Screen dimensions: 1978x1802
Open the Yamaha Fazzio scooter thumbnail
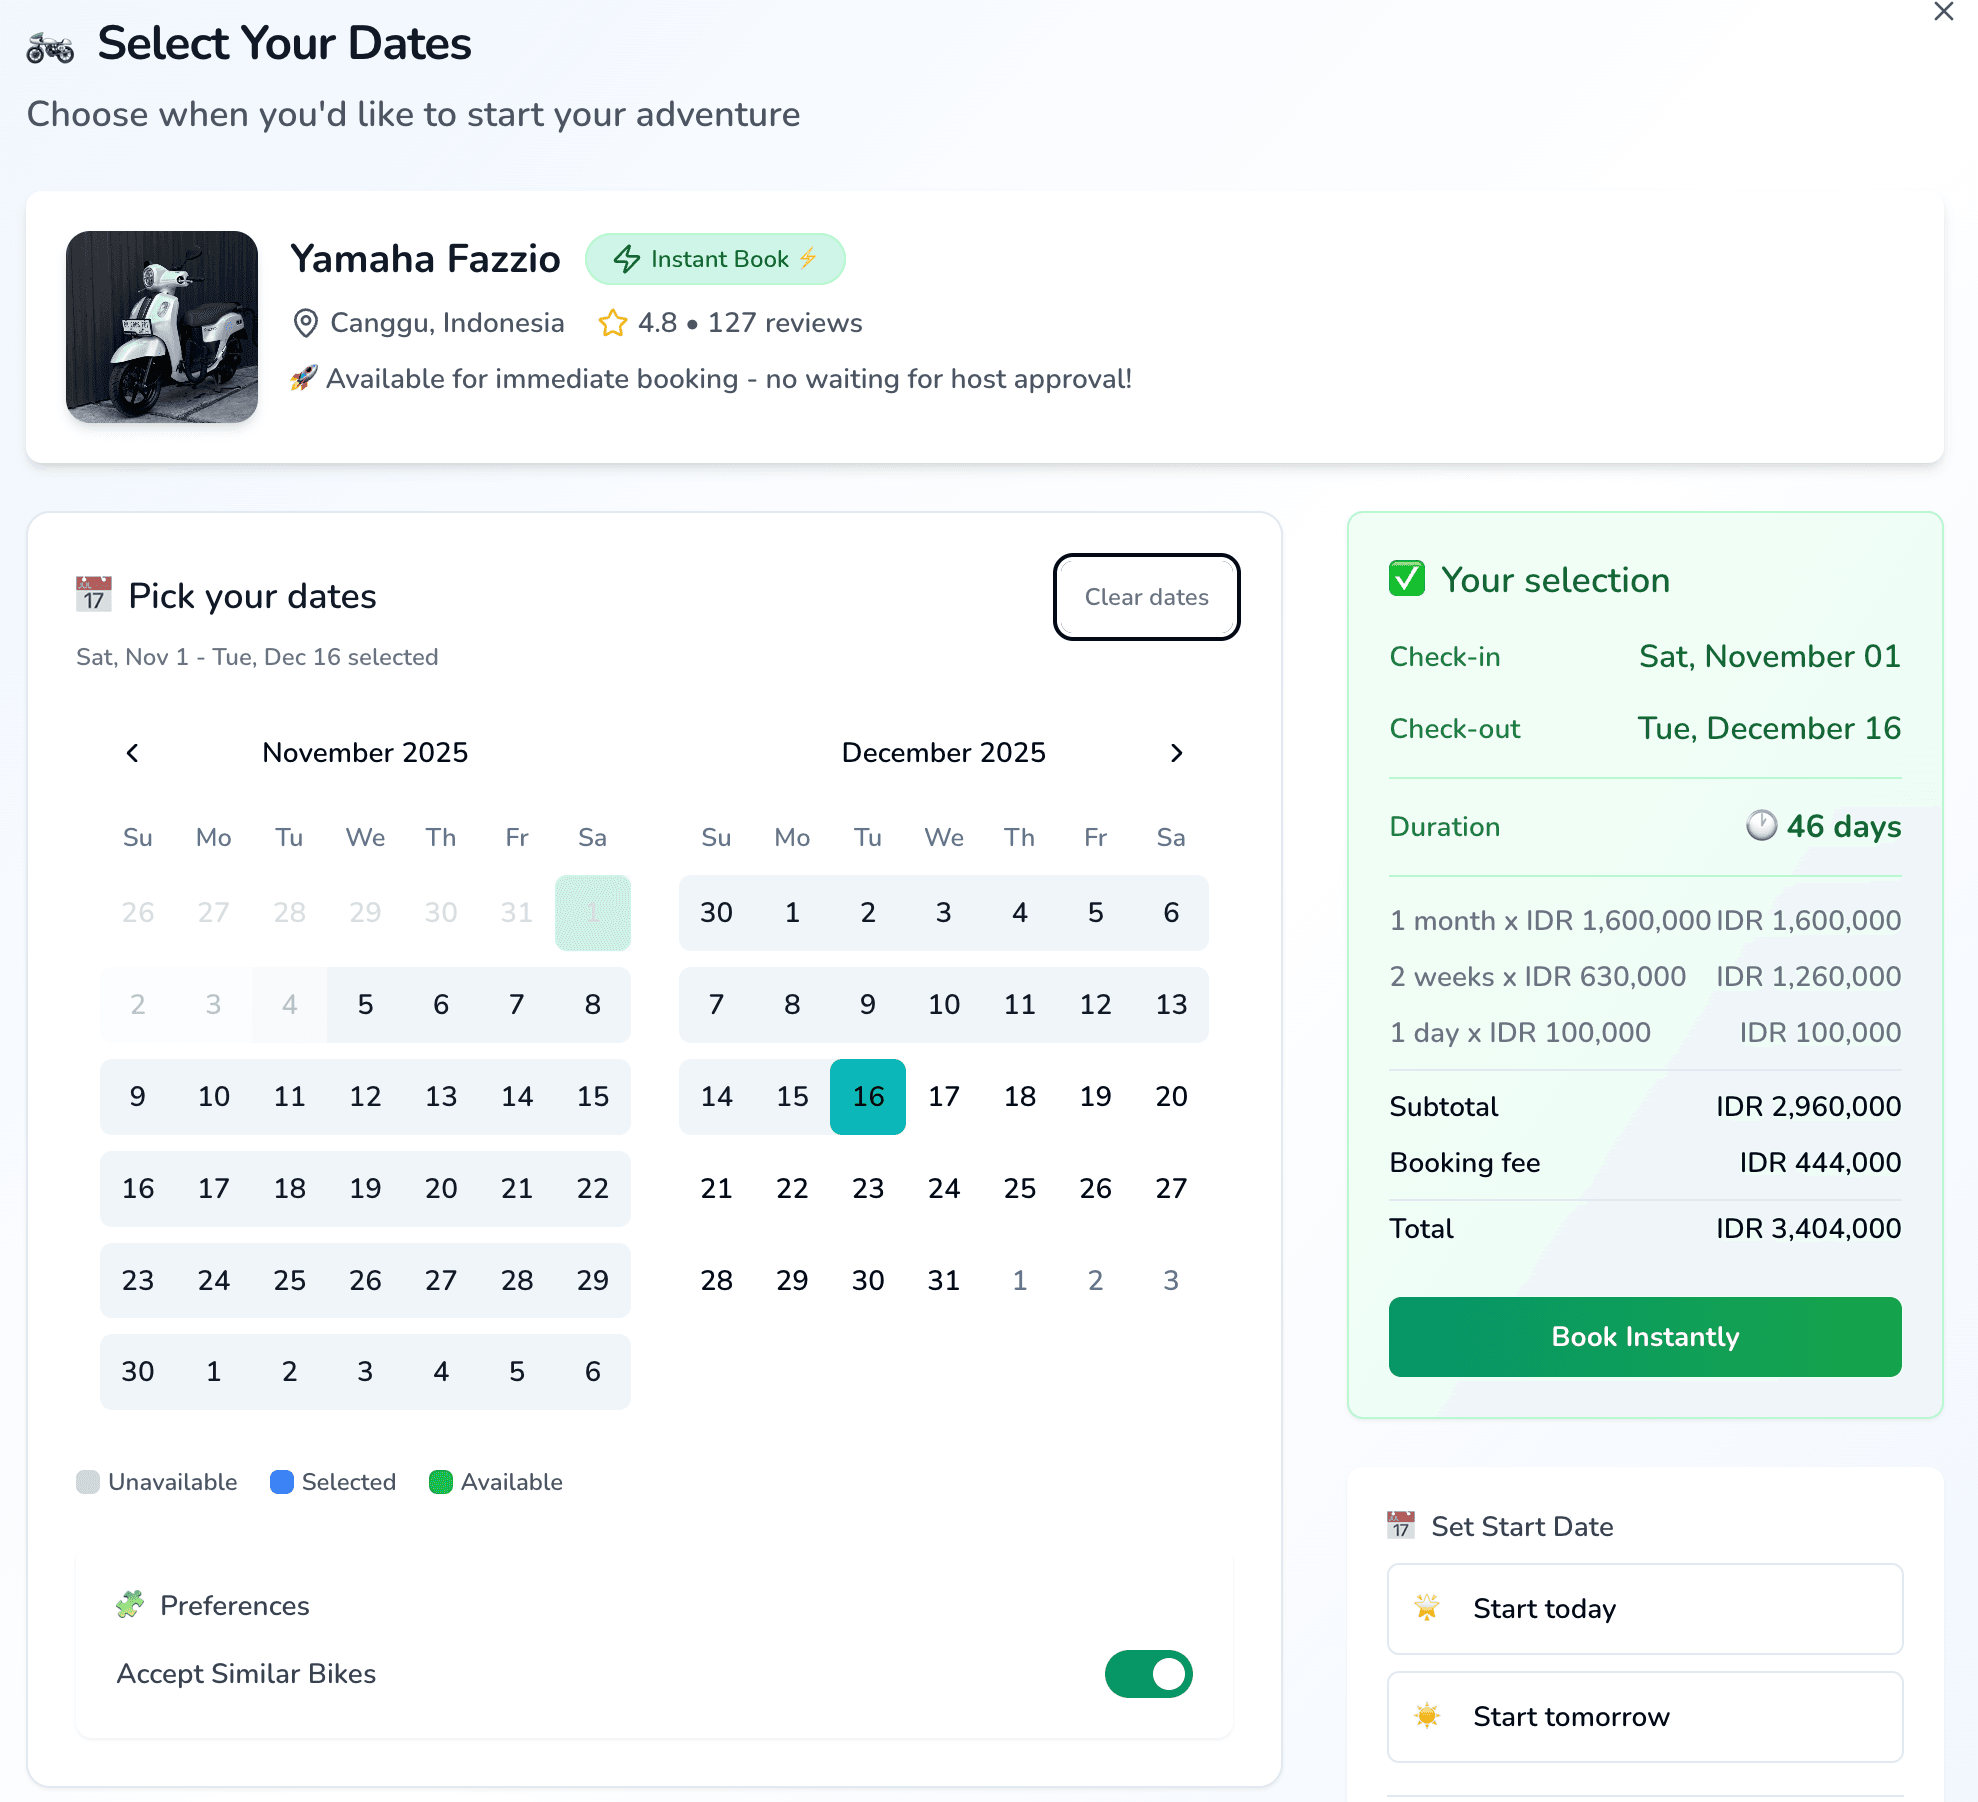[162, 327]
